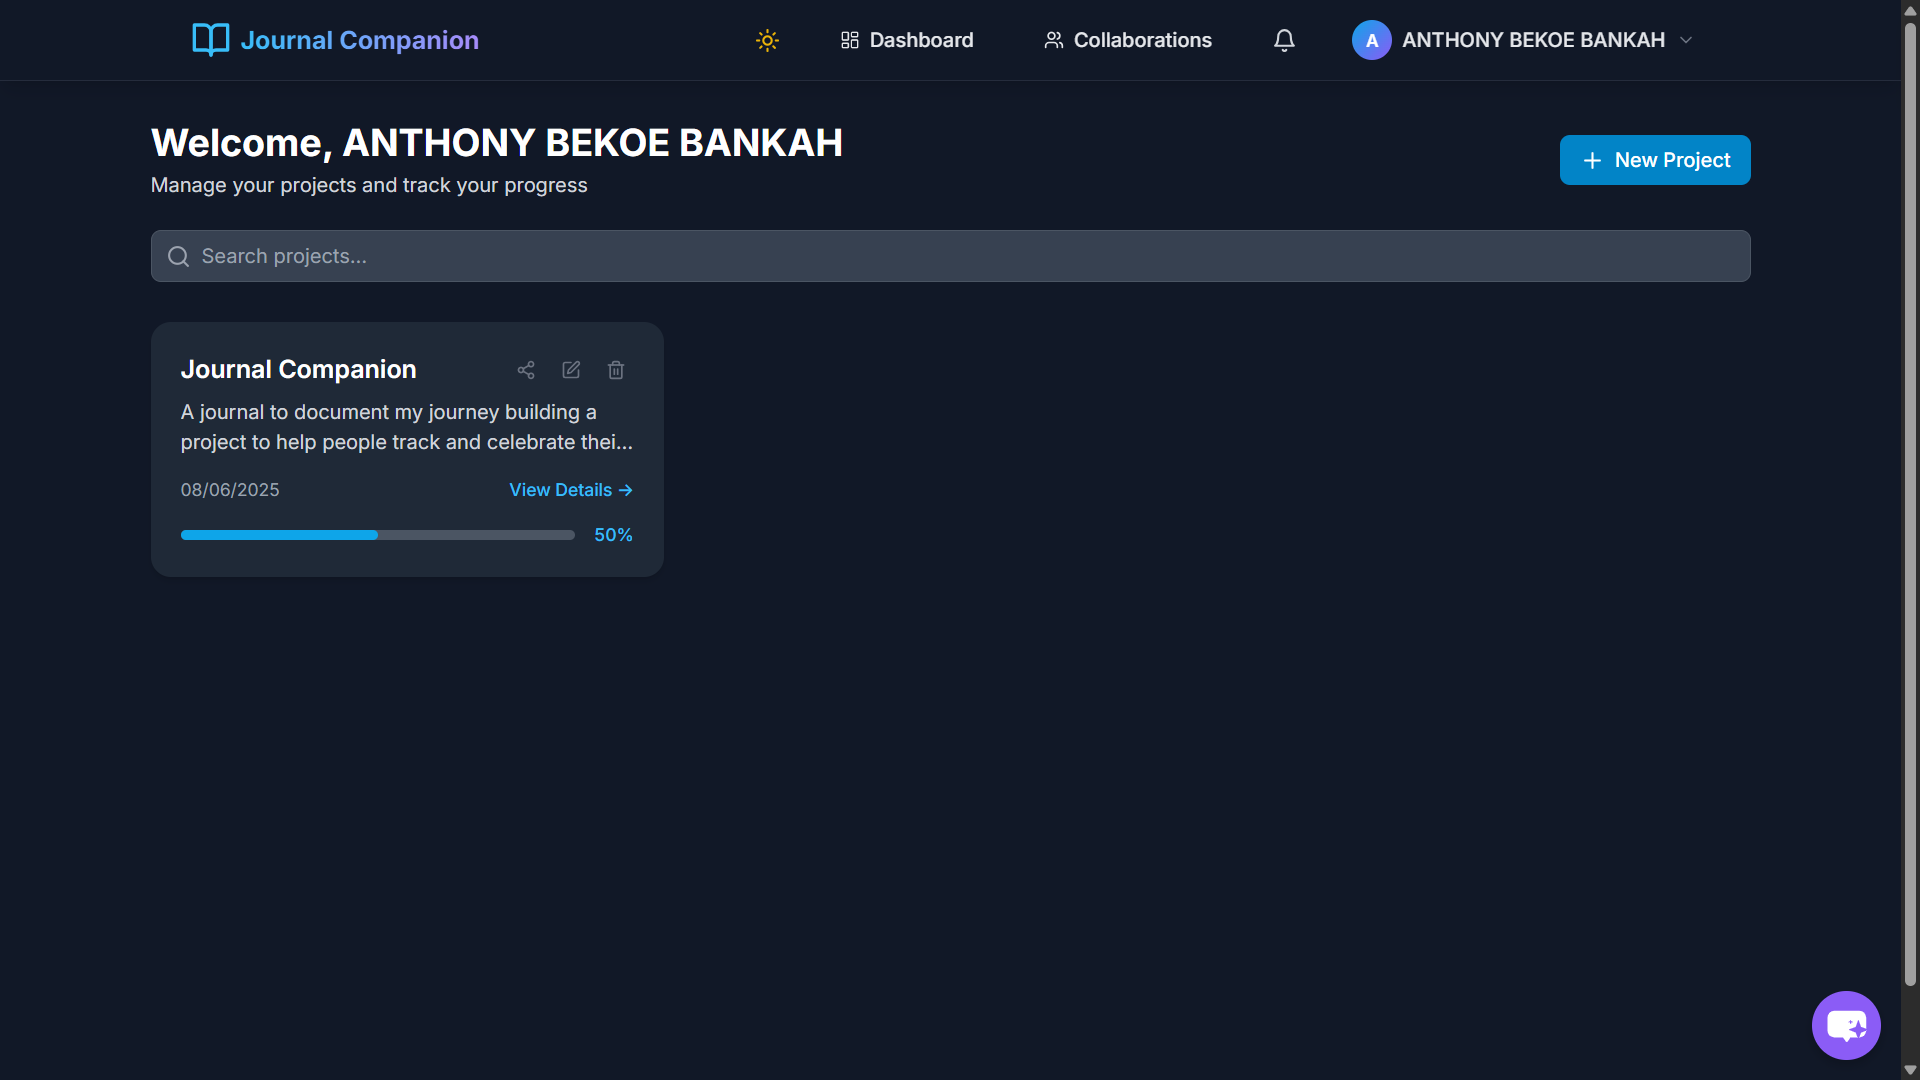The height and width of the screenshot is (1080, 1920).
Task: Click the share icon on Journal Companion card
Action: point(526,370)
